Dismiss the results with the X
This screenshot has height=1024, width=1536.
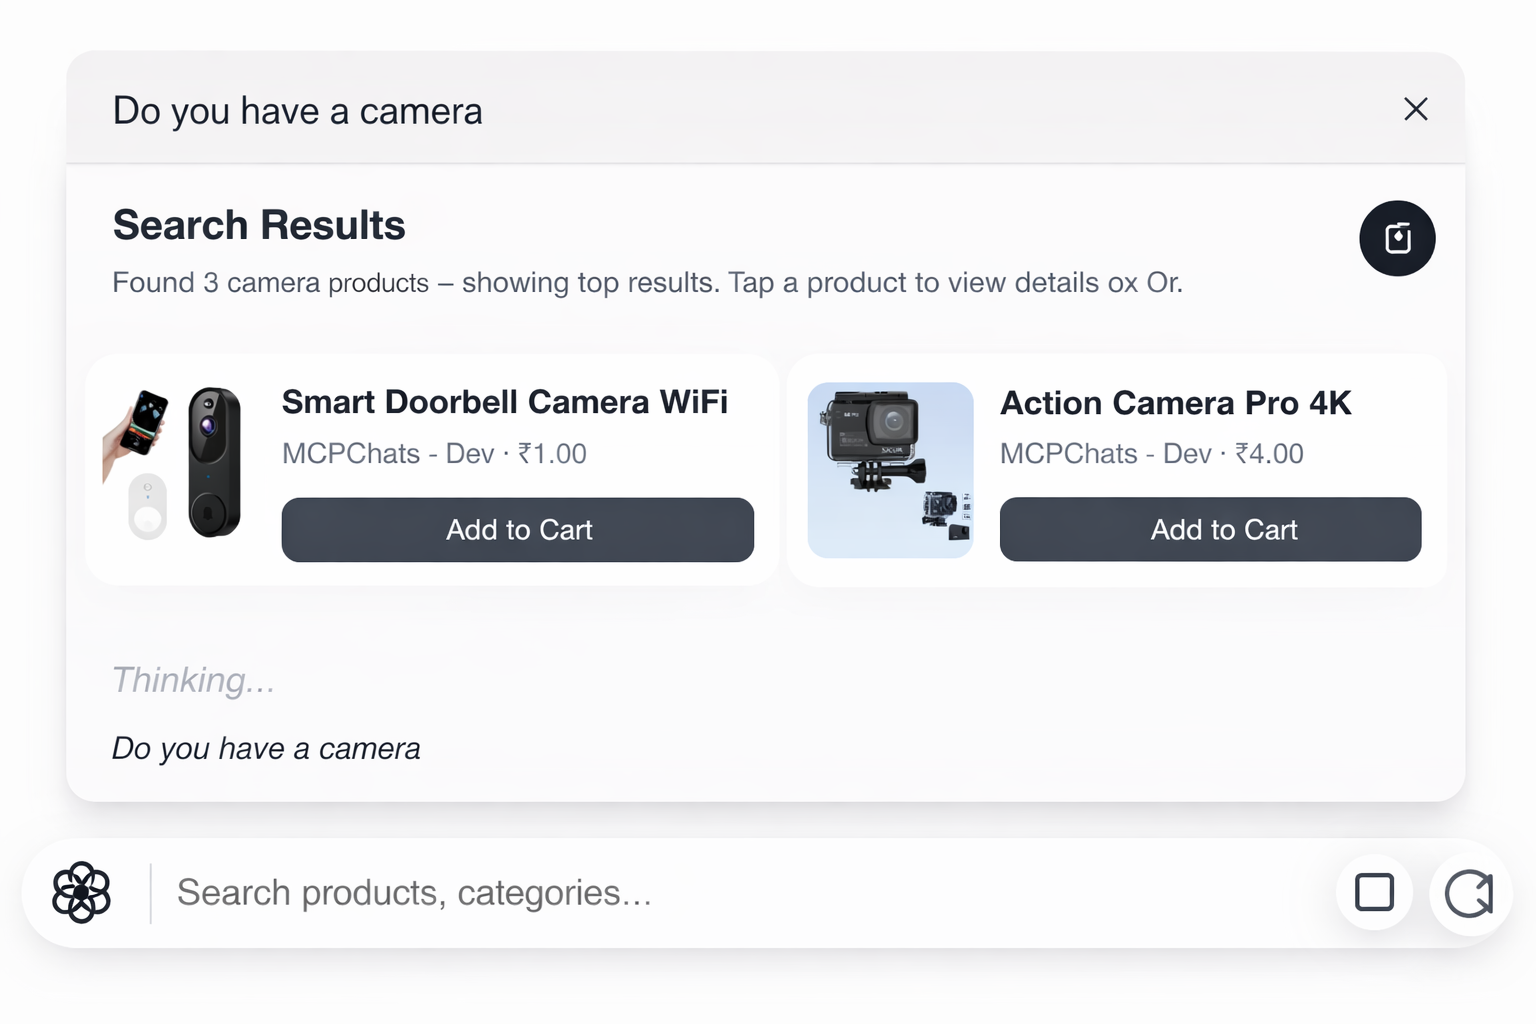point(1416,109)
